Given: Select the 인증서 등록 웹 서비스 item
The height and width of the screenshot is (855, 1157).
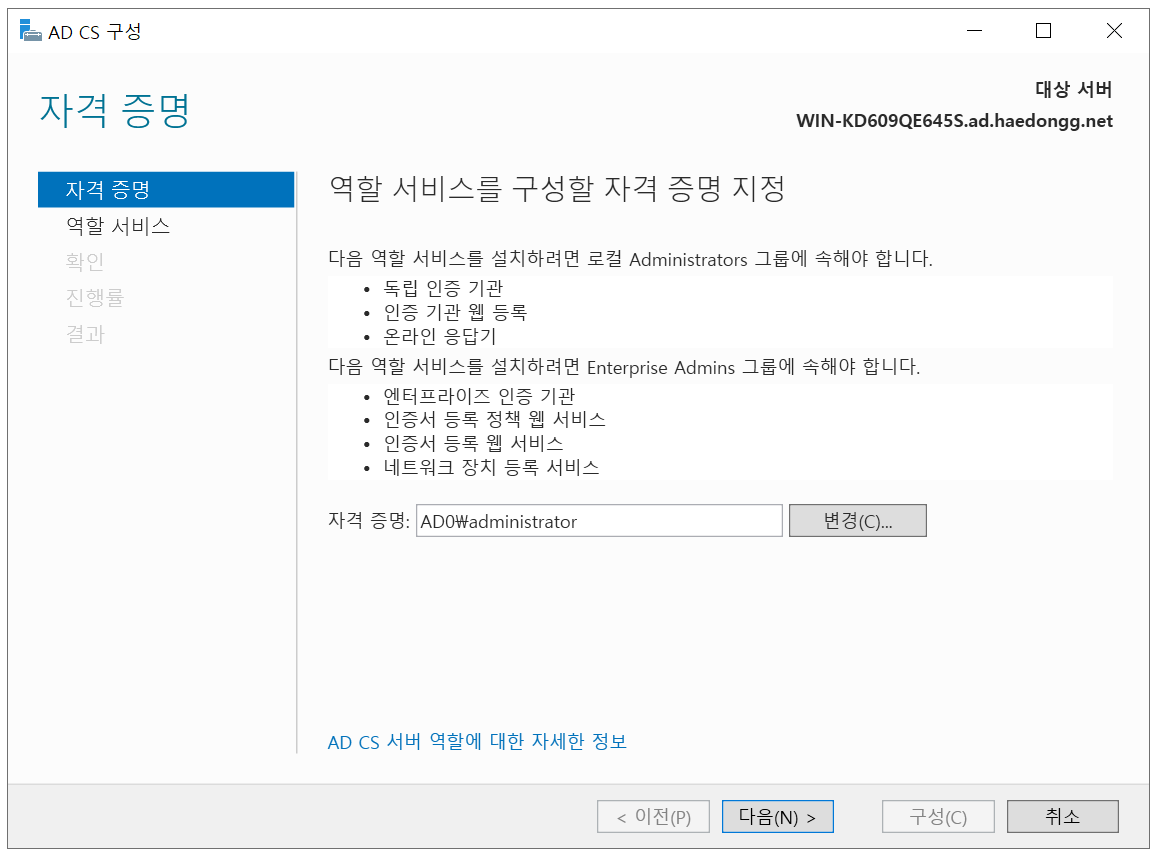Looking at the screenshot, I should (x=473, y=443).
